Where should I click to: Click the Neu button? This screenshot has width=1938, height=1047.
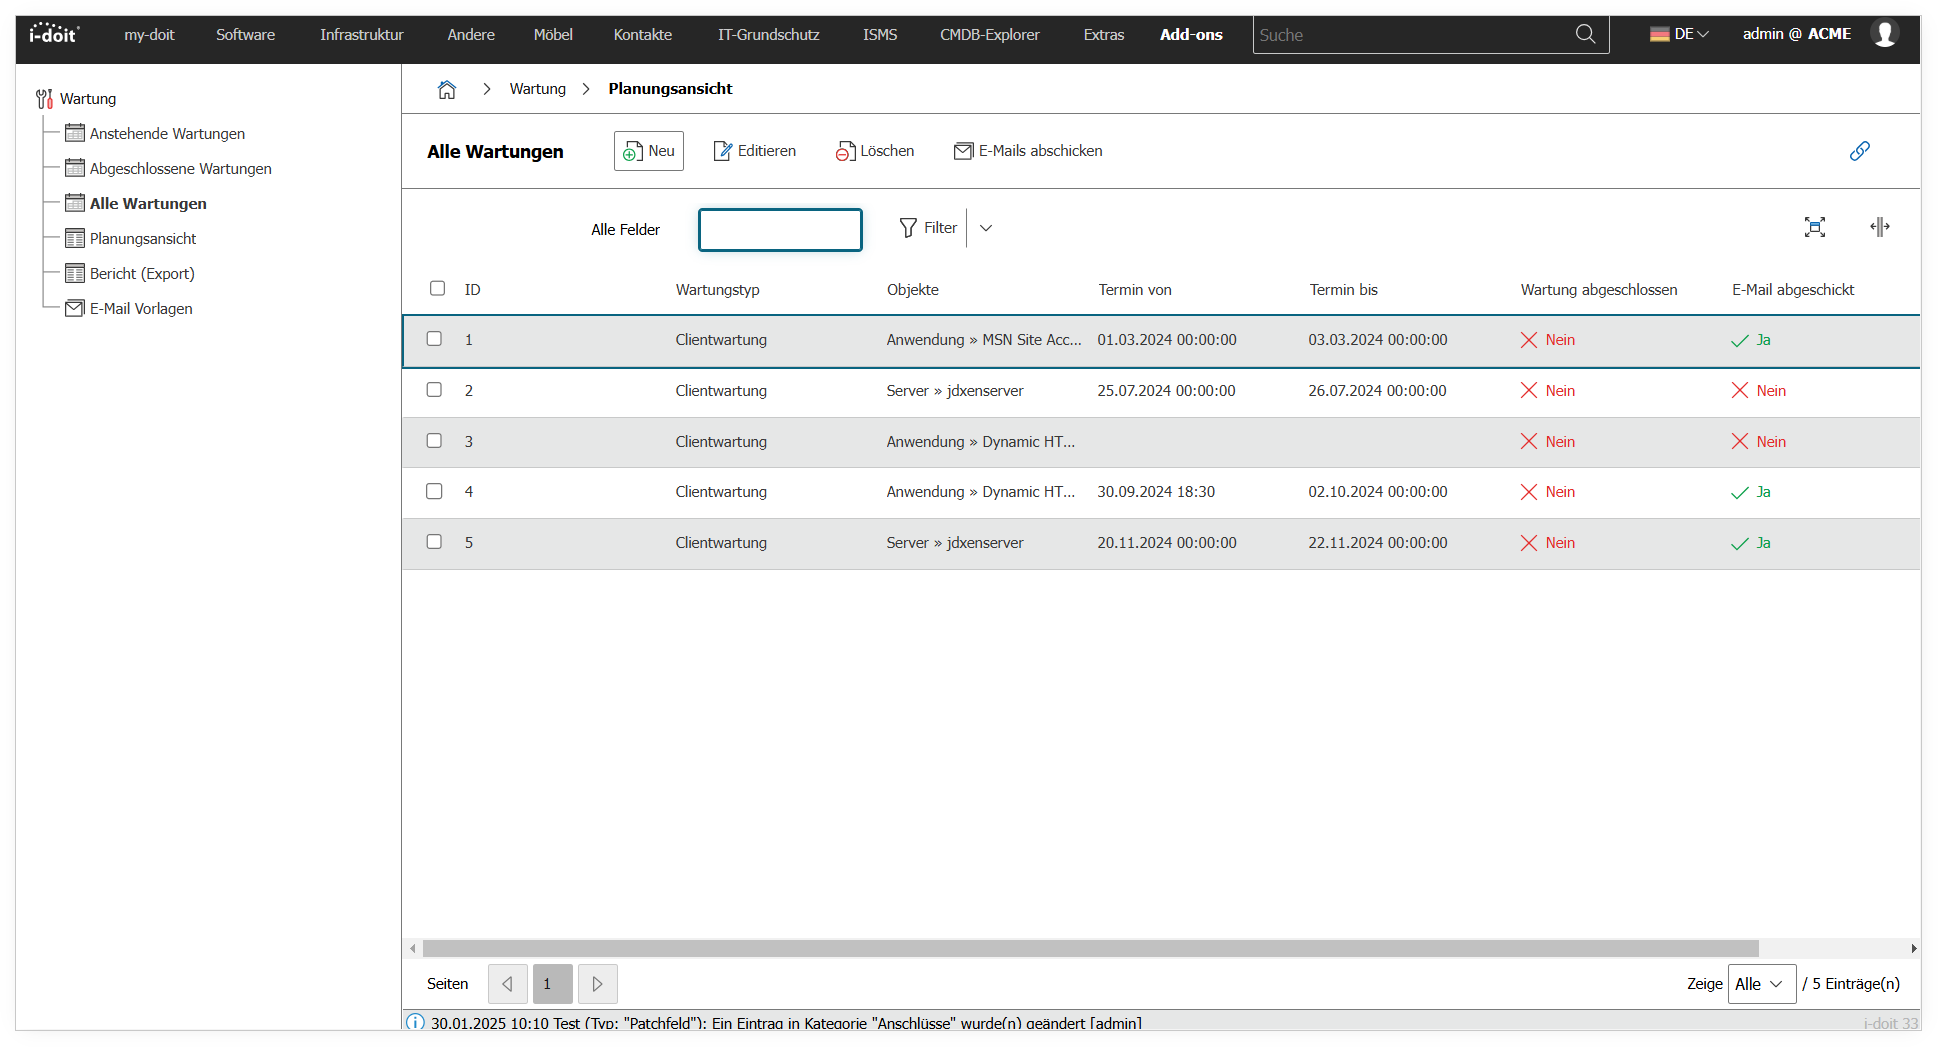click(649, 151)
